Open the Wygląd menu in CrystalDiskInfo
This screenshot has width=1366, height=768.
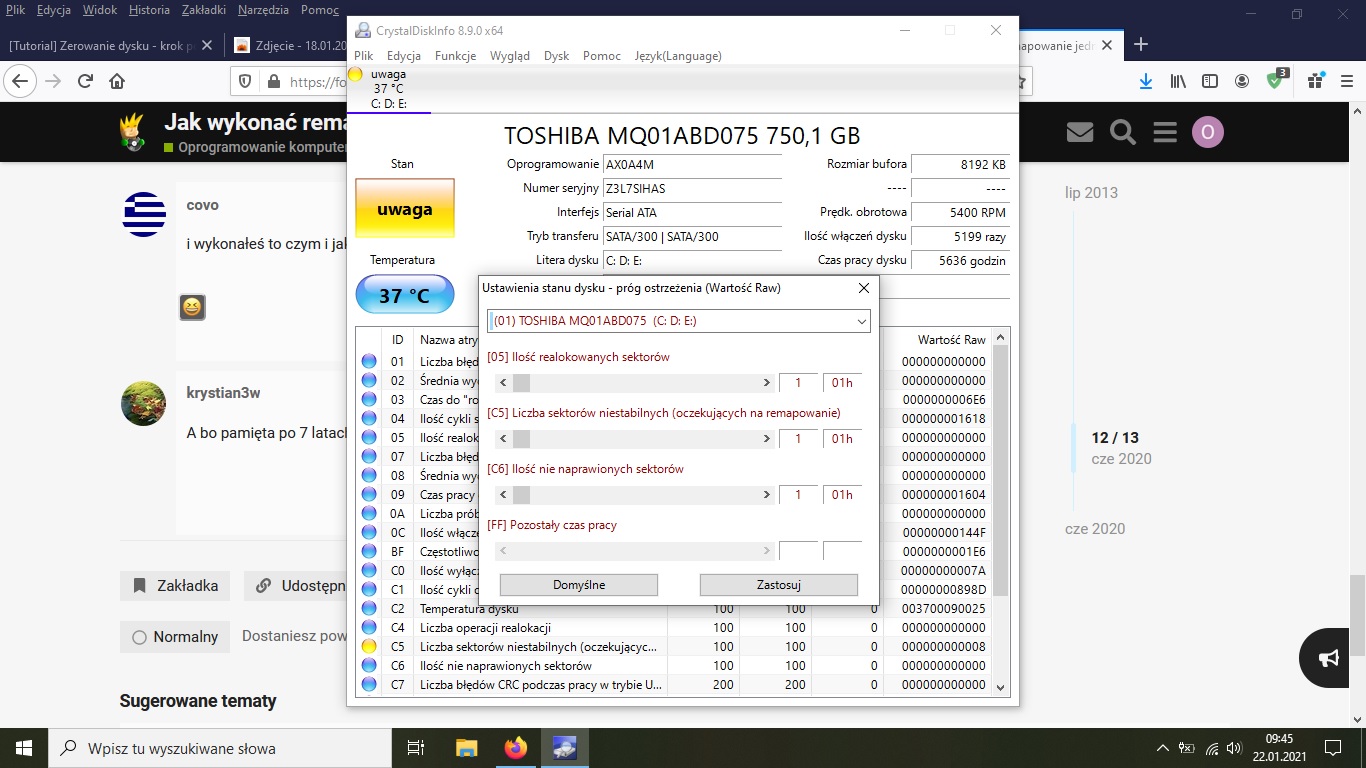510,56
